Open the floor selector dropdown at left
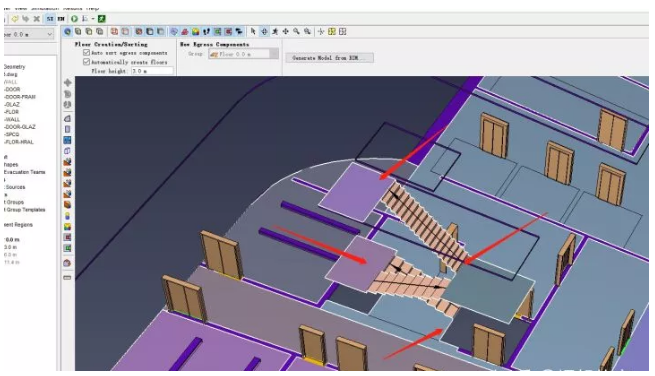Image resolution: width=655 pixels, height=376 pixels. tap(28, 34)
